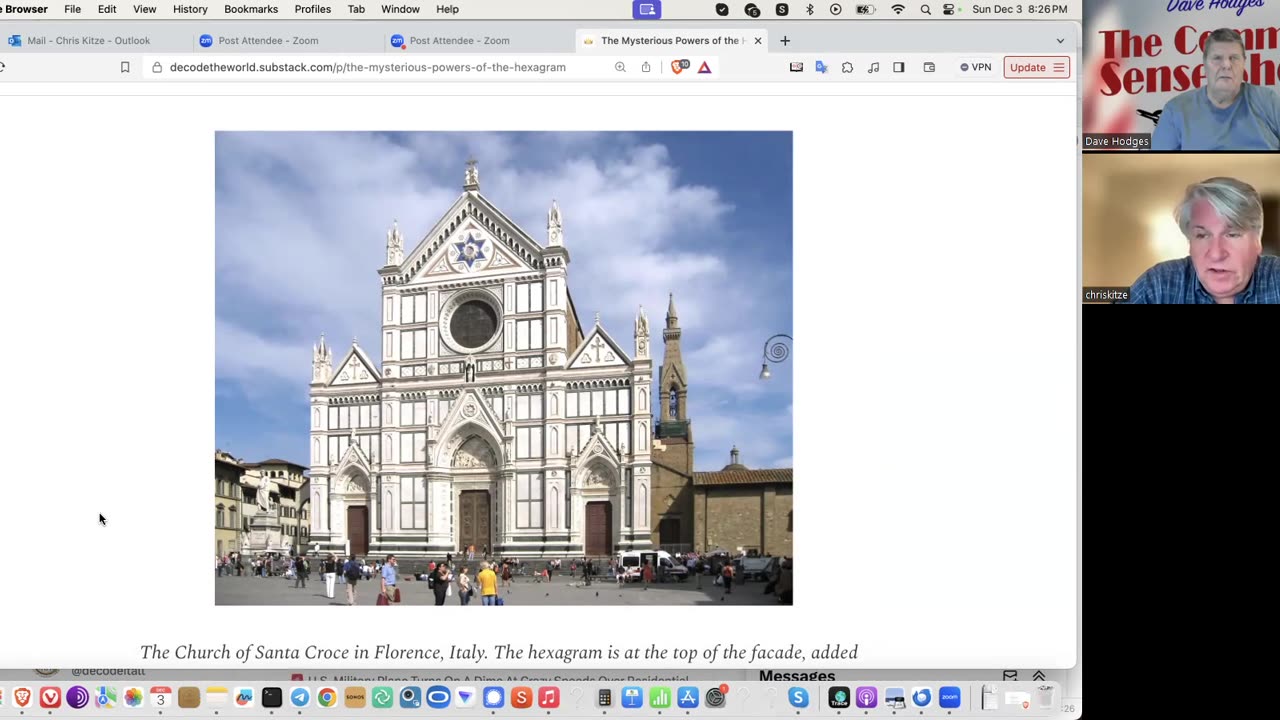Open Telegram from the Dock

coord(299,698)
